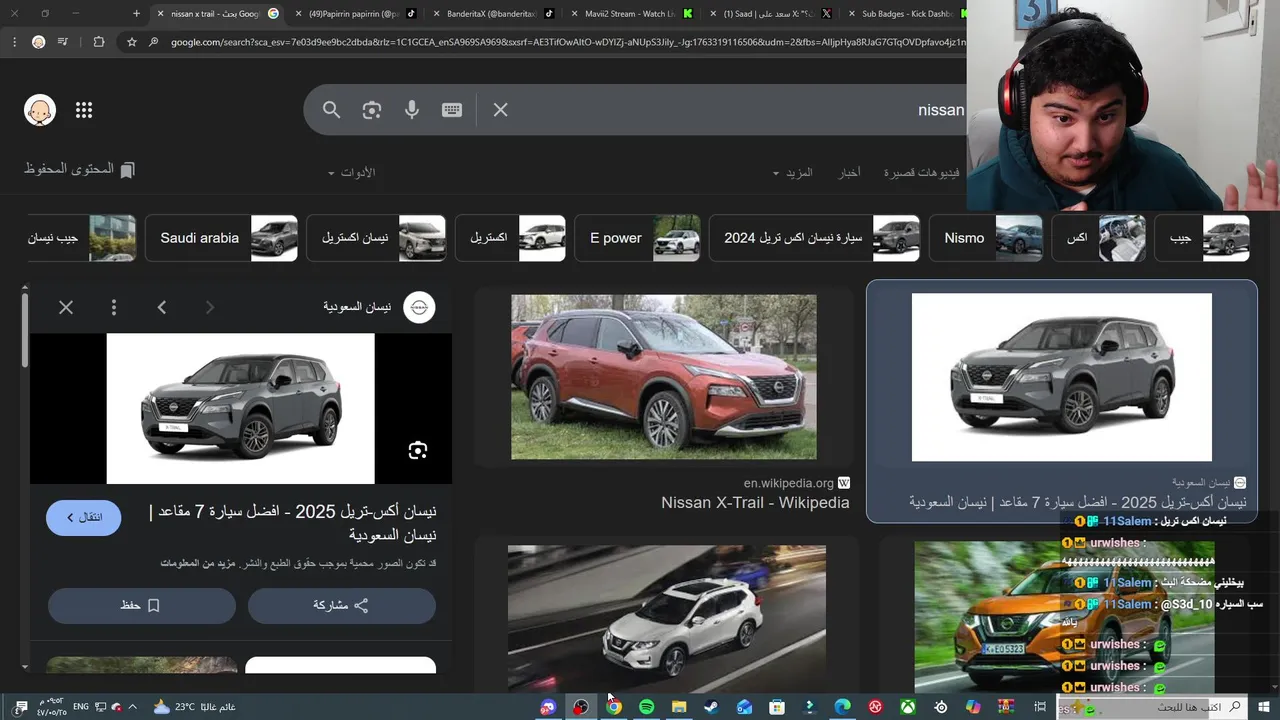The width and height of the screenshot is (1280, 720).
Task: Open the weather widget showing 23°C
Action: [194, 707]
